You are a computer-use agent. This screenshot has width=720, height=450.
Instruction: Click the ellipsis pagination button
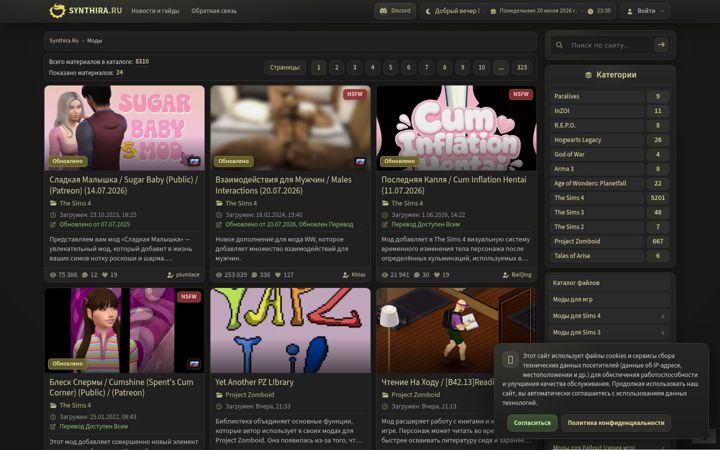(501, 68)
